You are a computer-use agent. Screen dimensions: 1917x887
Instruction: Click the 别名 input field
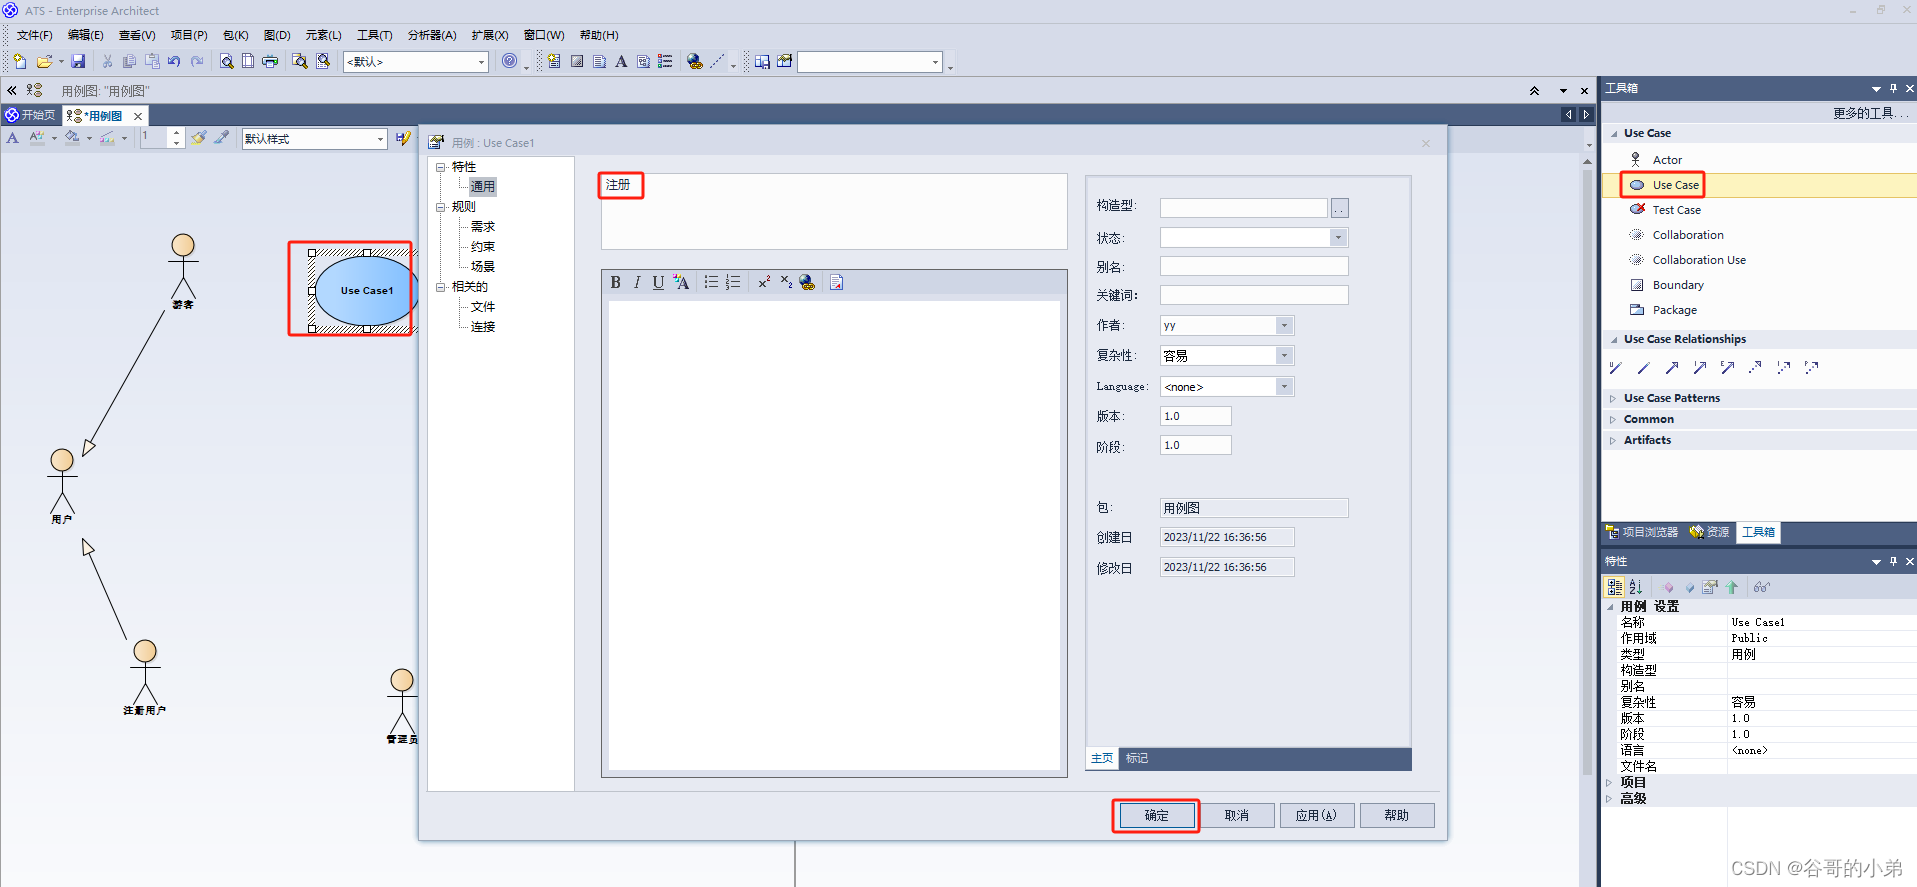[1254, 267]
